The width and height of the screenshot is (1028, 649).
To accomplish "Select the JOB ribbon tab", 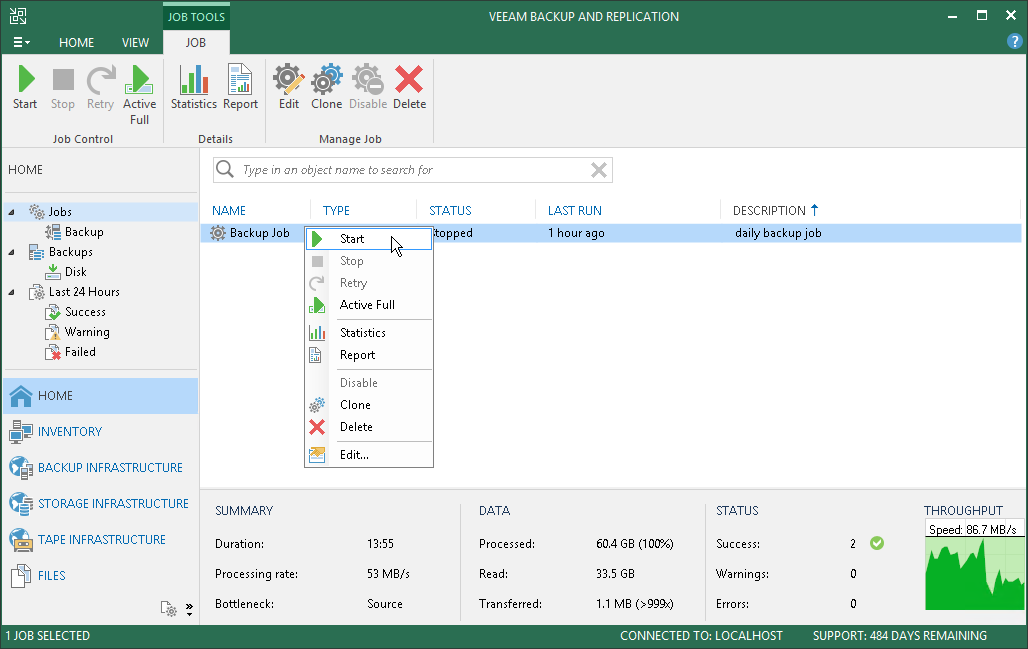I will click(195, 43).
